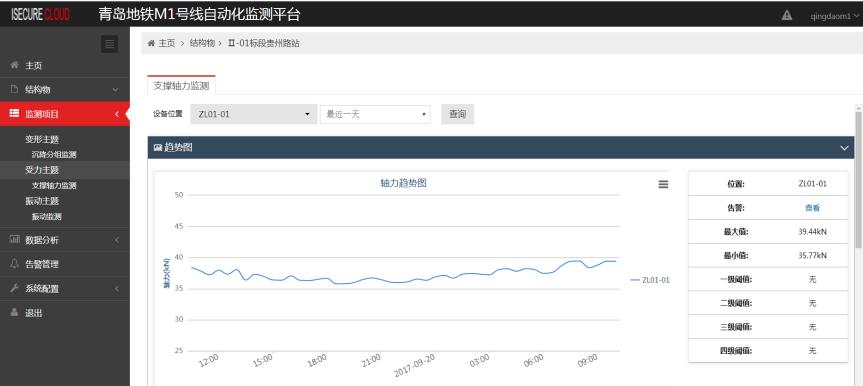Click the 2017-09-20 axis date label
The width and height of the screenshot is (863, 386).
(415, 366)
